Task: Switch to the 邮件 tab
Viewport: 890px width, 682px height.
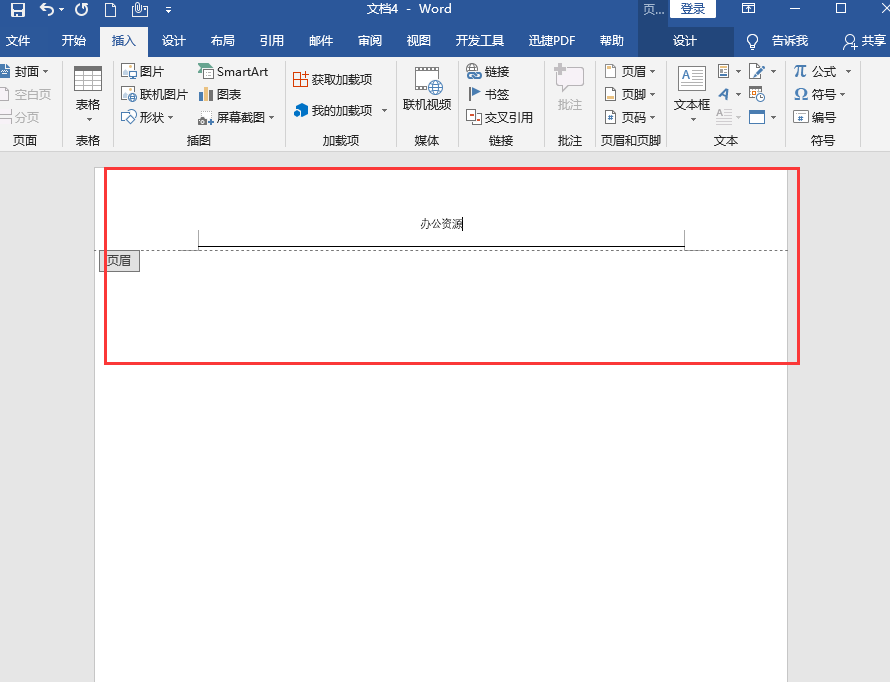Action: pyautogui.click(x=321, y=41)
